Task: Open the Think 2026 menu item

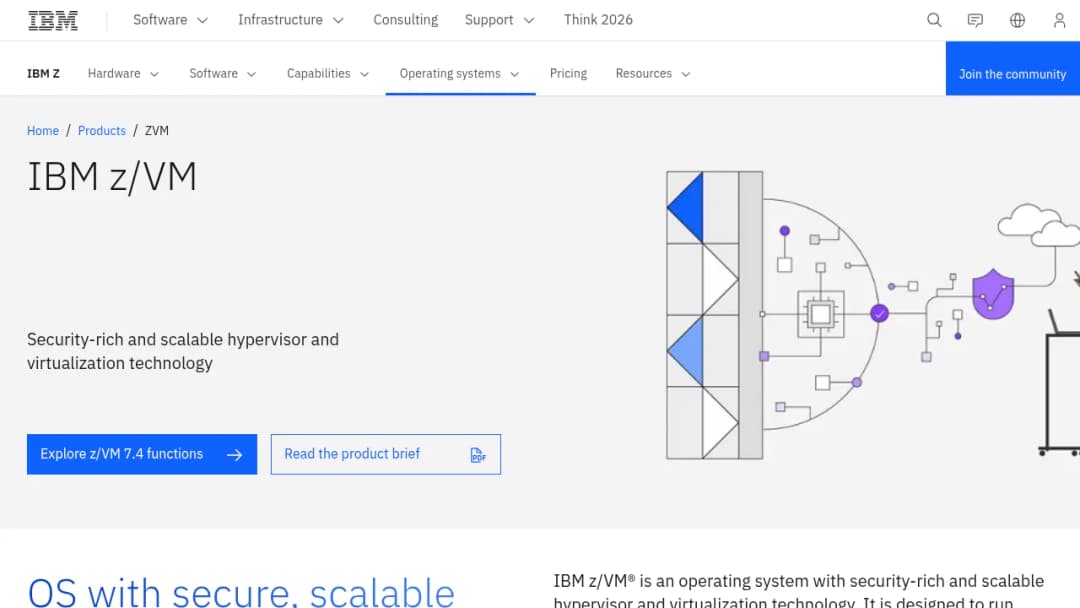Action: (x=598, y=20)
